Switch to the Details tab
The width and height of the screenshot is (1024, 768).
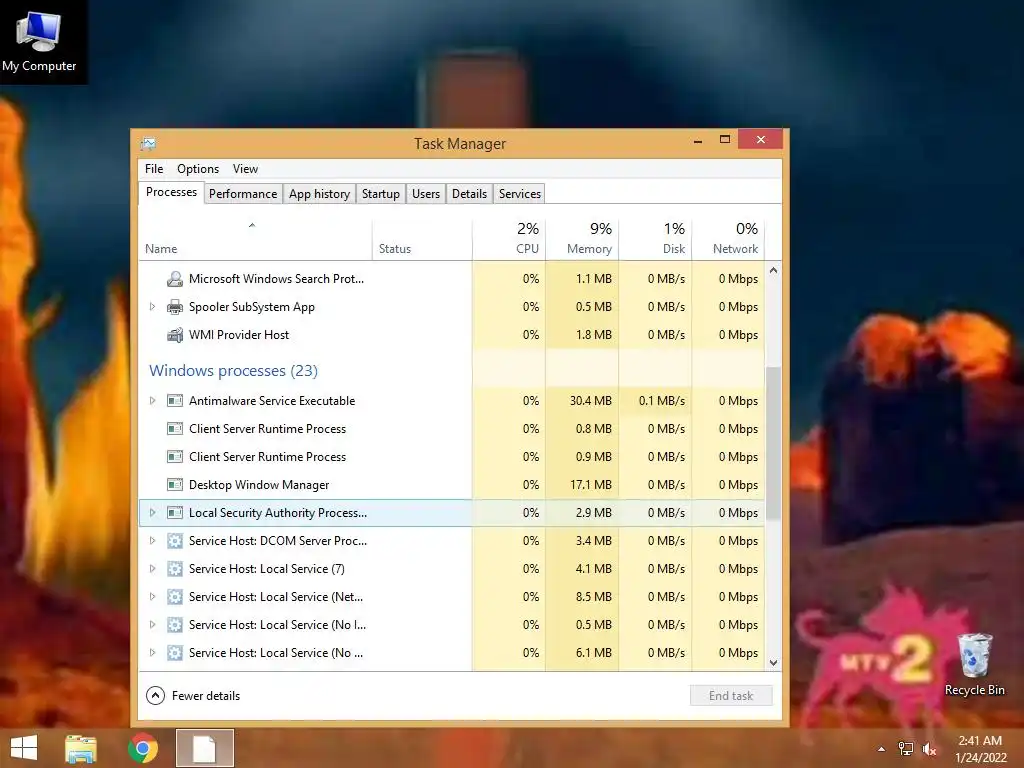tap(470, 194)
